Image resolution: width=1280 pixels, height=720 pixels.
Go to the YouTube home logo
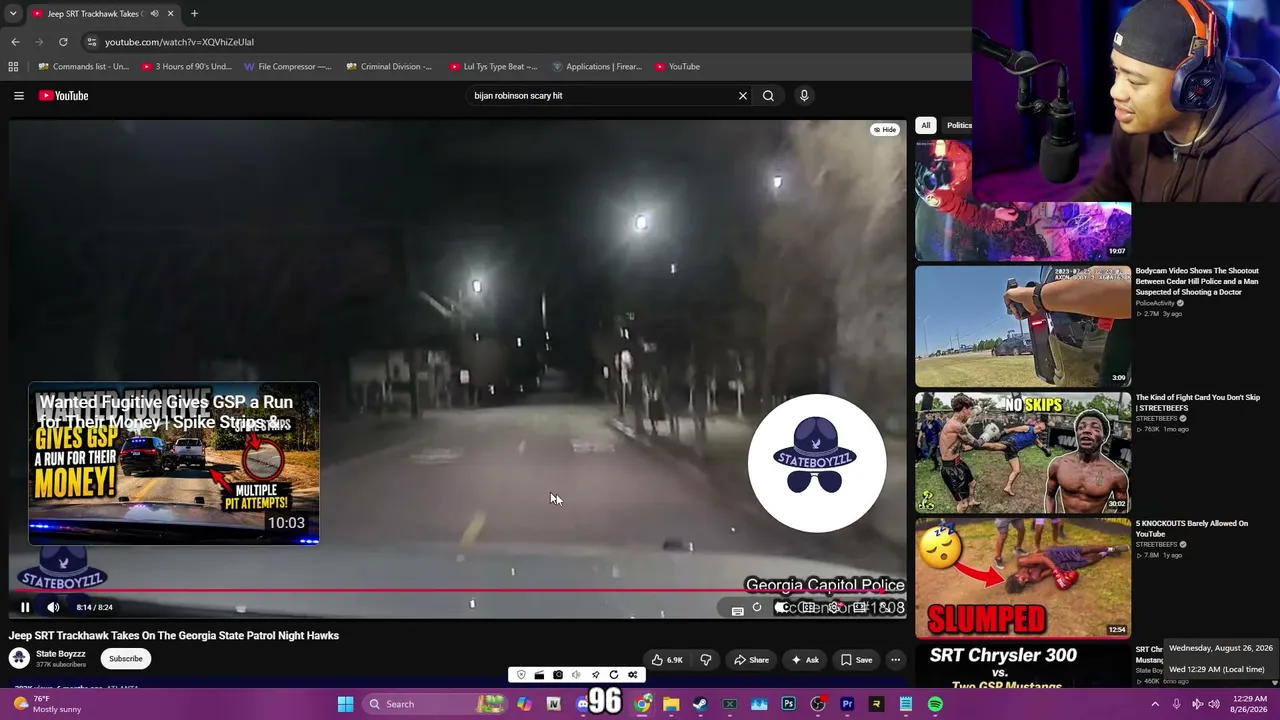pyautogui.click(x=64, y=96)
